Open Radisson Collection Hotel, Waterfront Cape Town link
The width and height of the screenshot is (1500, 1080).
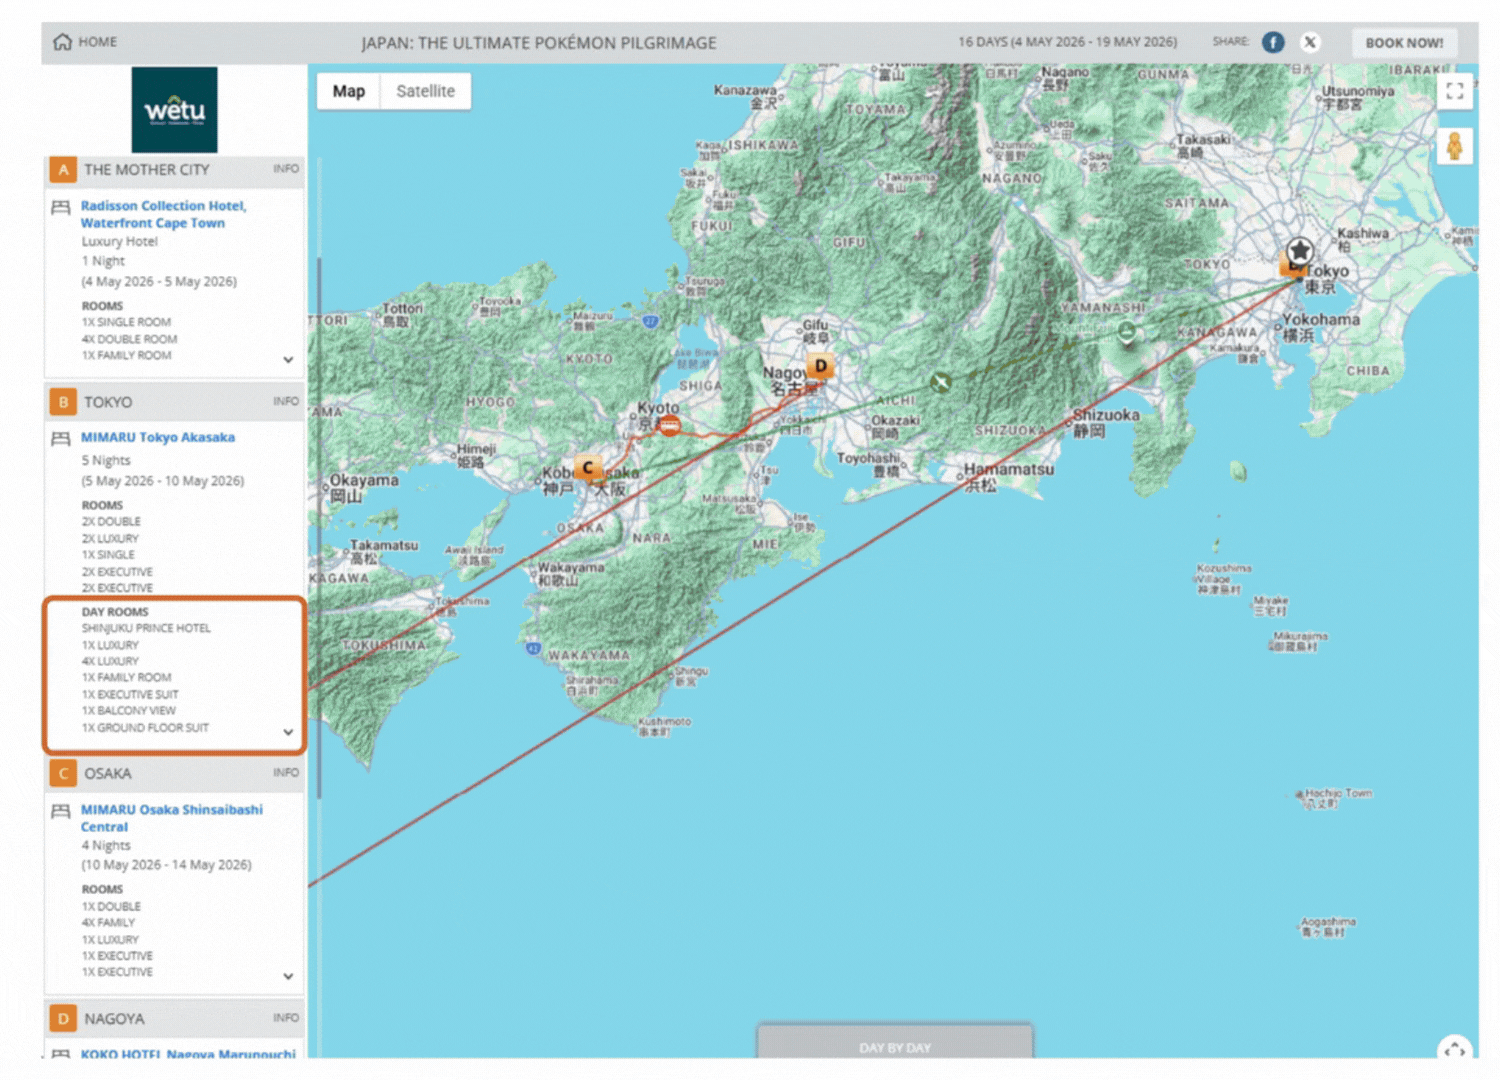tap(163, 214)
